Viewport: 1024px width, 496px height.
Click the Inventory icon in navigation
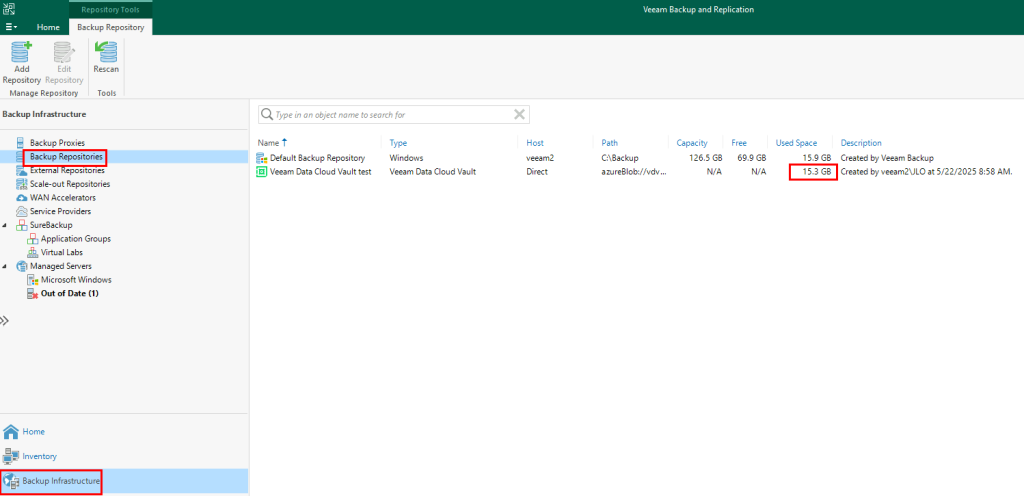pos(10,456)
